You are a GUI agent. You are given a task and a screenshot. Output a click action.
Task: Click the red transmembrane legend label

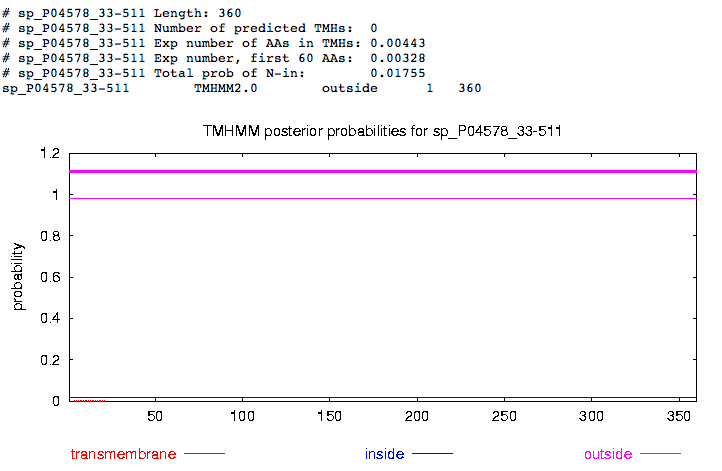125,454
